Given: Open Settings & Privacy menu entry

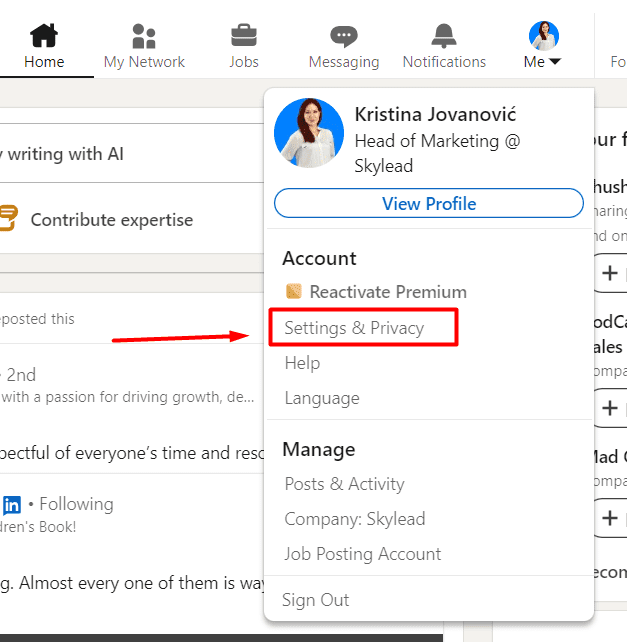Looking at the screenshot, I should tap(354, 328).
